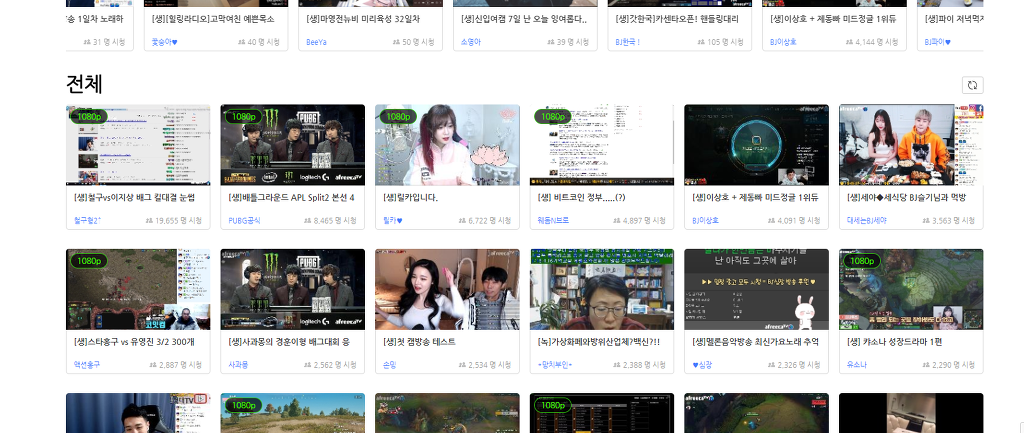Click title [생]사과몽의 경훈이형 배그대회

pos(289,342)
